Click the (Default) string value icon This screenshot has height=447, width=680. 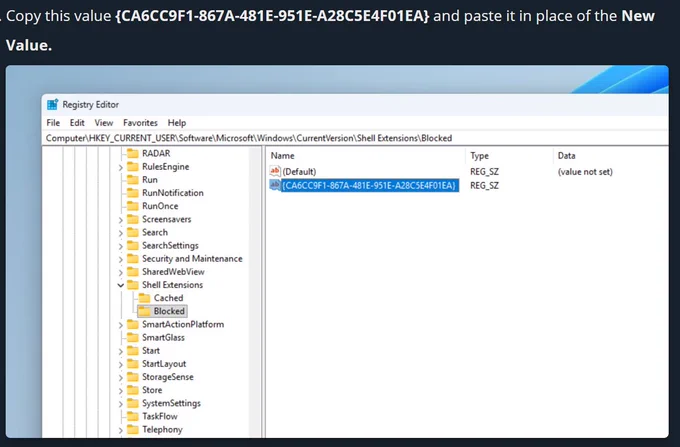click(276, 171)
